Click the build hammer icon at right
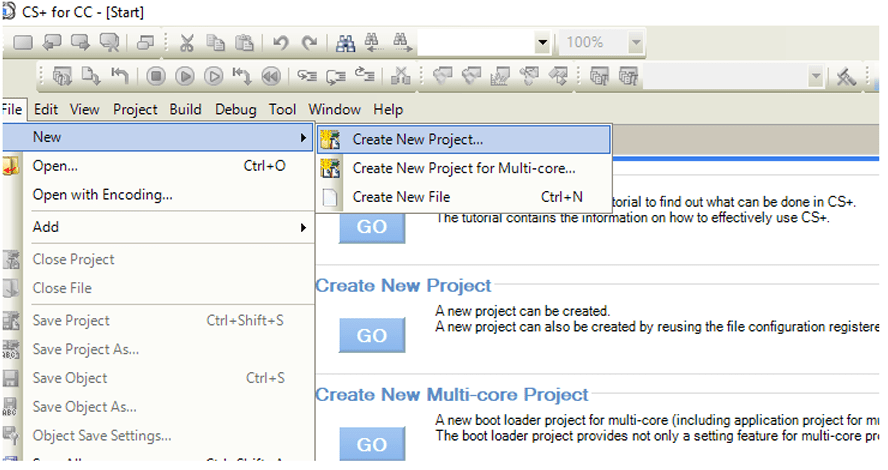Screen dimensions: 888x470 [846, 77]
